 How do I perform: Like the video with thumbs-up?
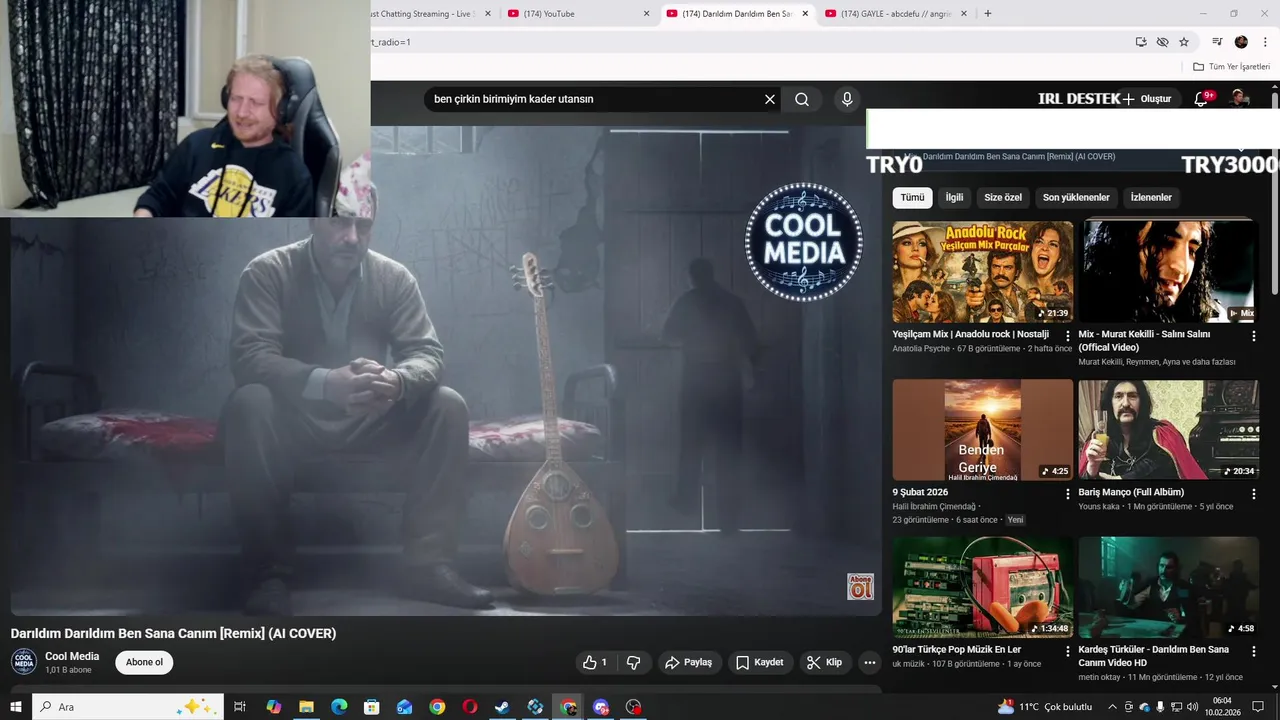pyautogui.click(x=595, y=662)
